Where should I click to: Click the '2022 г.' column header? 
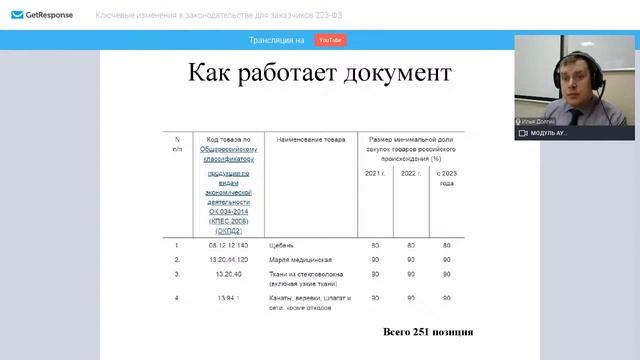tap(411, 173)
